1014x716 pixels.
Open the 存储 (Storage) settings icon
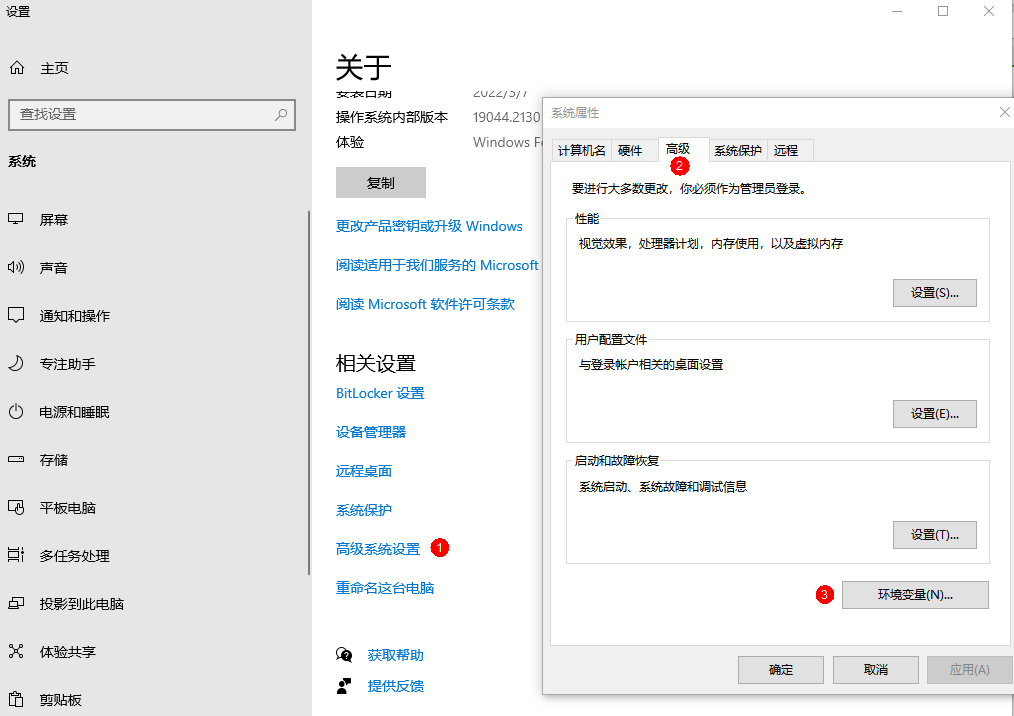point(20,460)
